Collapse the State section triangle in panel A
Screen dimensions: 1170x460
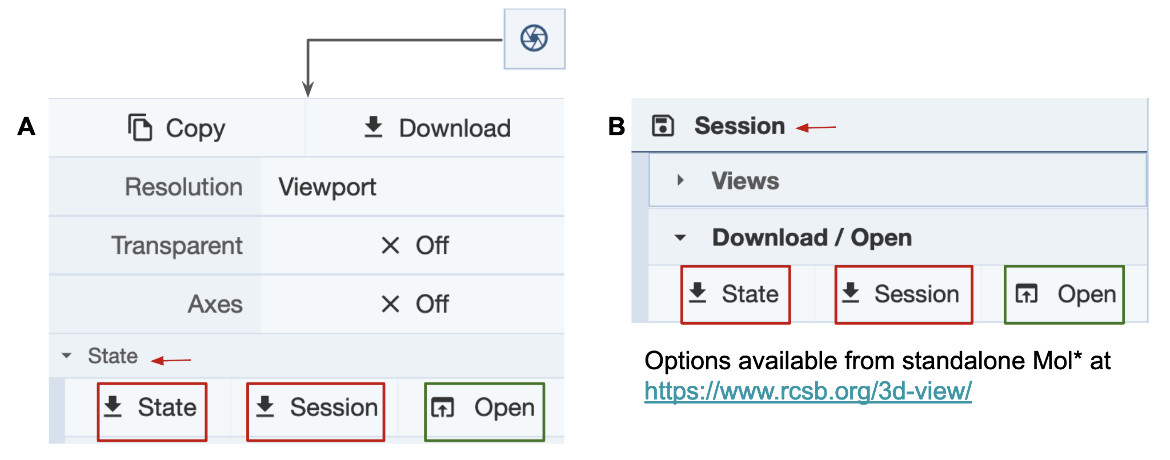coord(67,356)
